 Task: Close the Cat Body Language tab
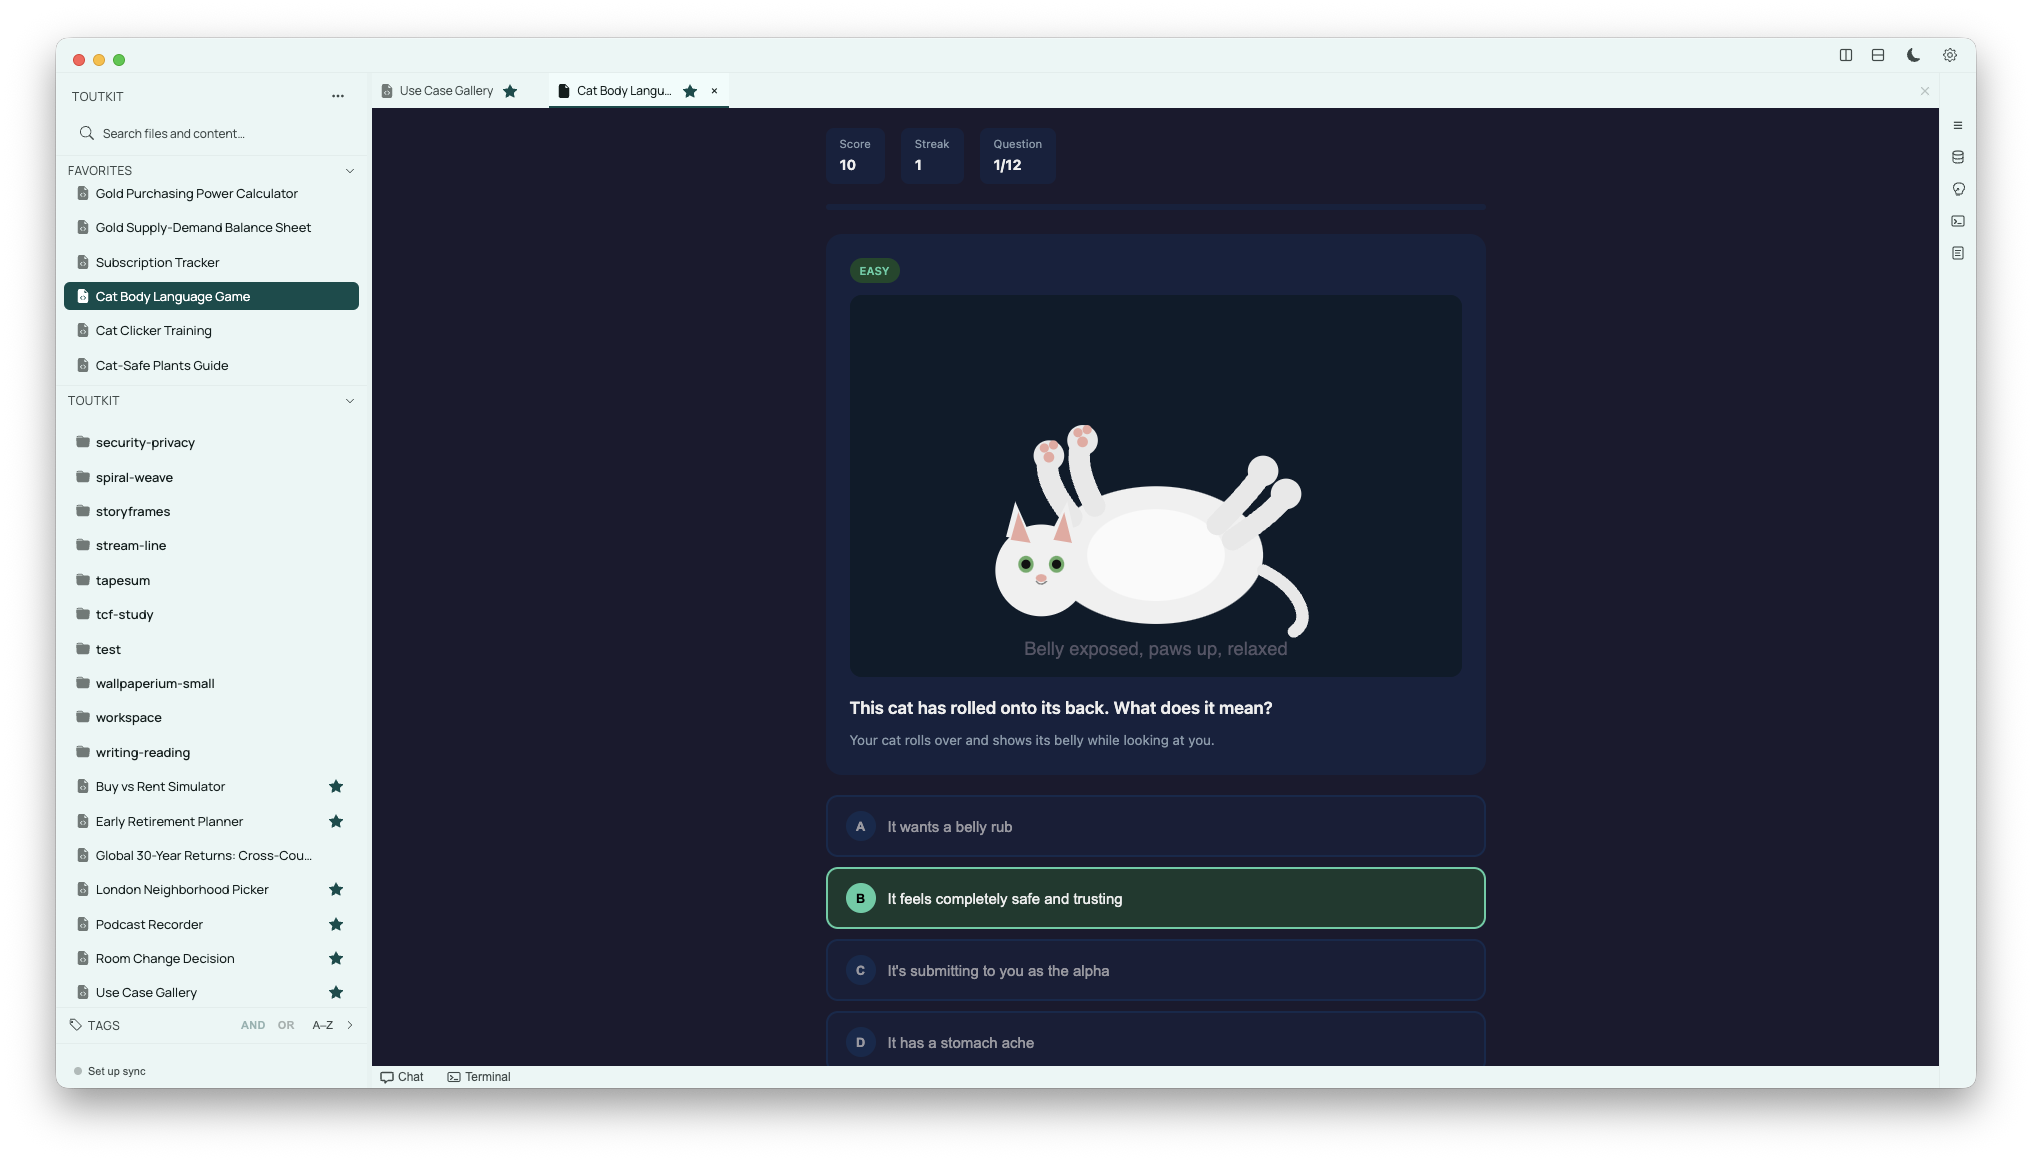point(714,91)
